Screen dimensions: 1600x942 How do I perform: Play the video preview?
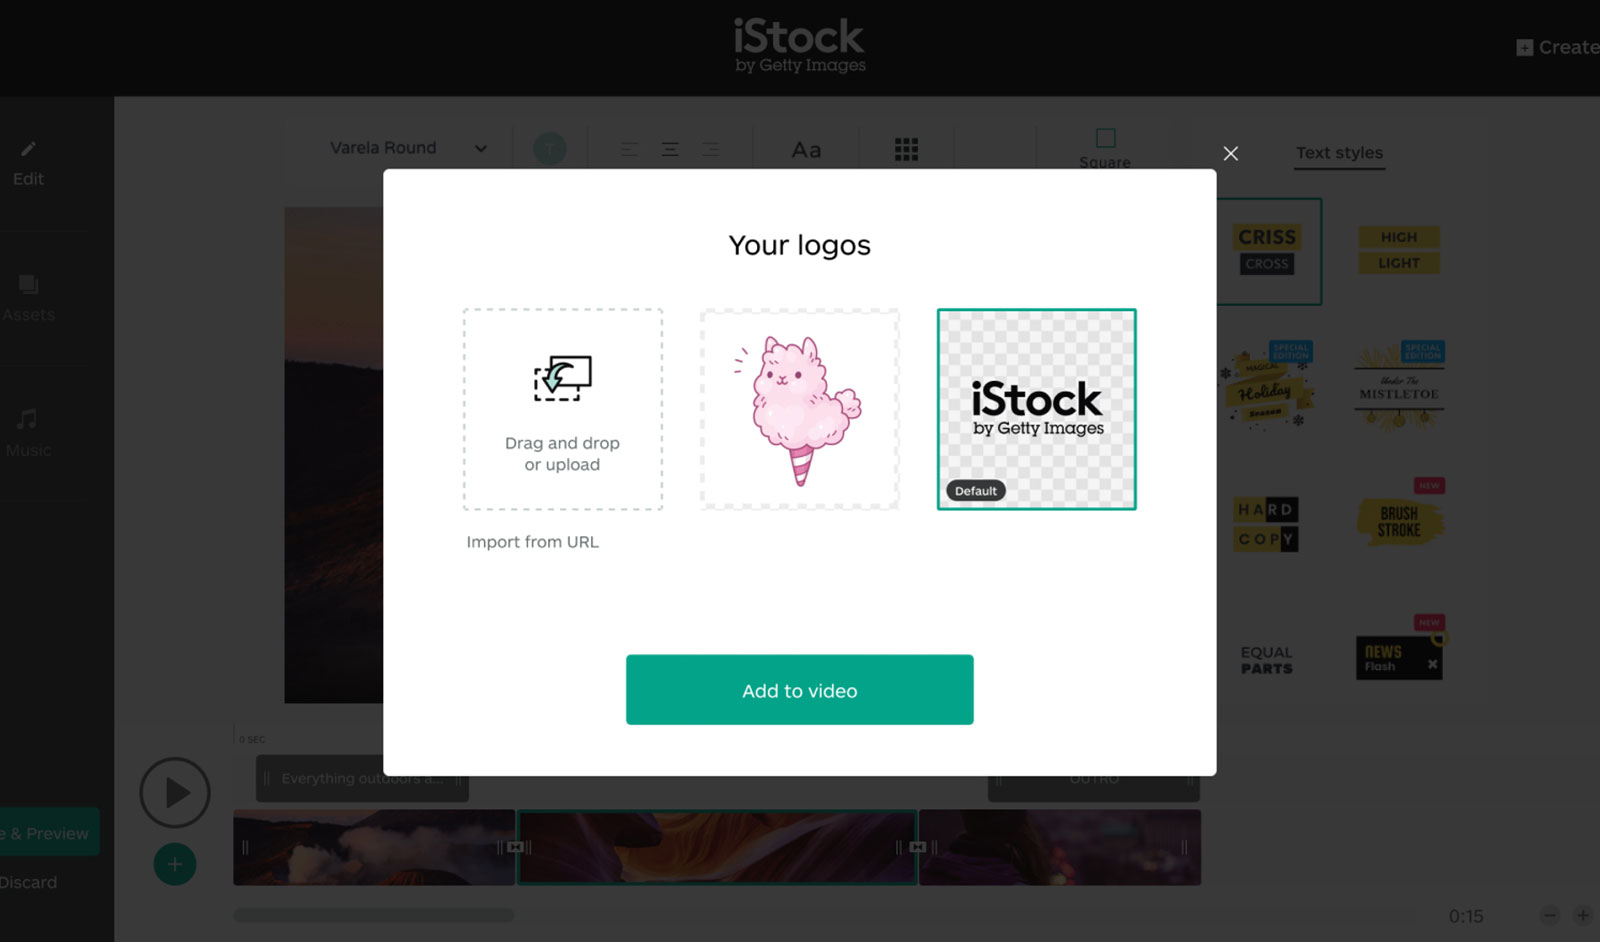(175, 793)
